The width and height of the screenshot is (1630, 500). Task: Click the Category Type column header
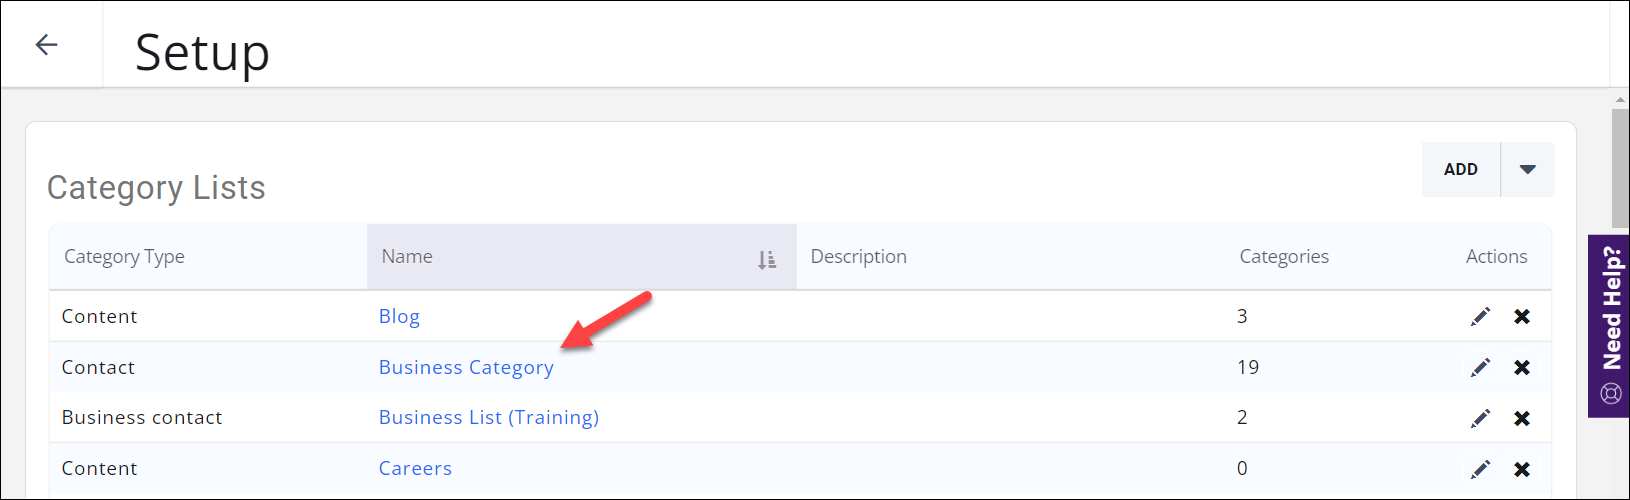[x=124, y=257]
